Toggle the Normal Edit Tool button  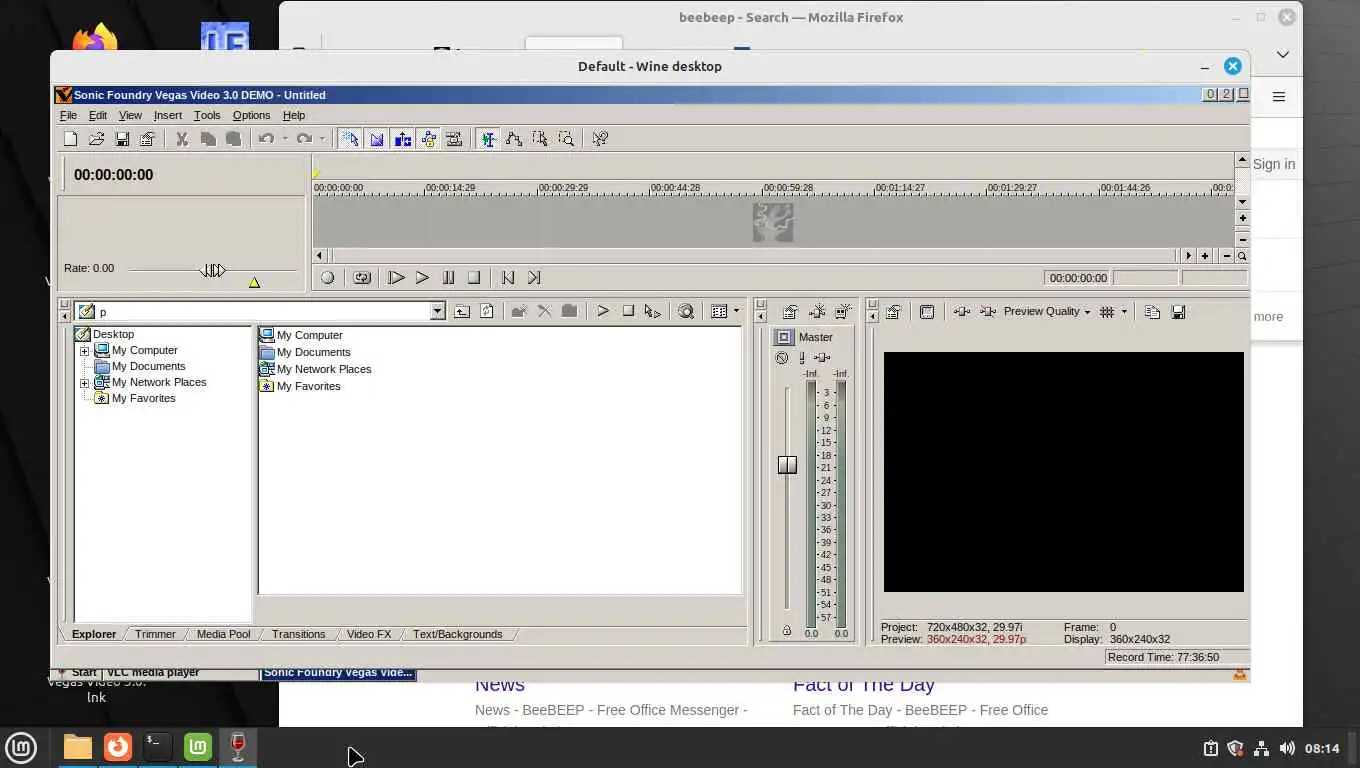point(488,139)
